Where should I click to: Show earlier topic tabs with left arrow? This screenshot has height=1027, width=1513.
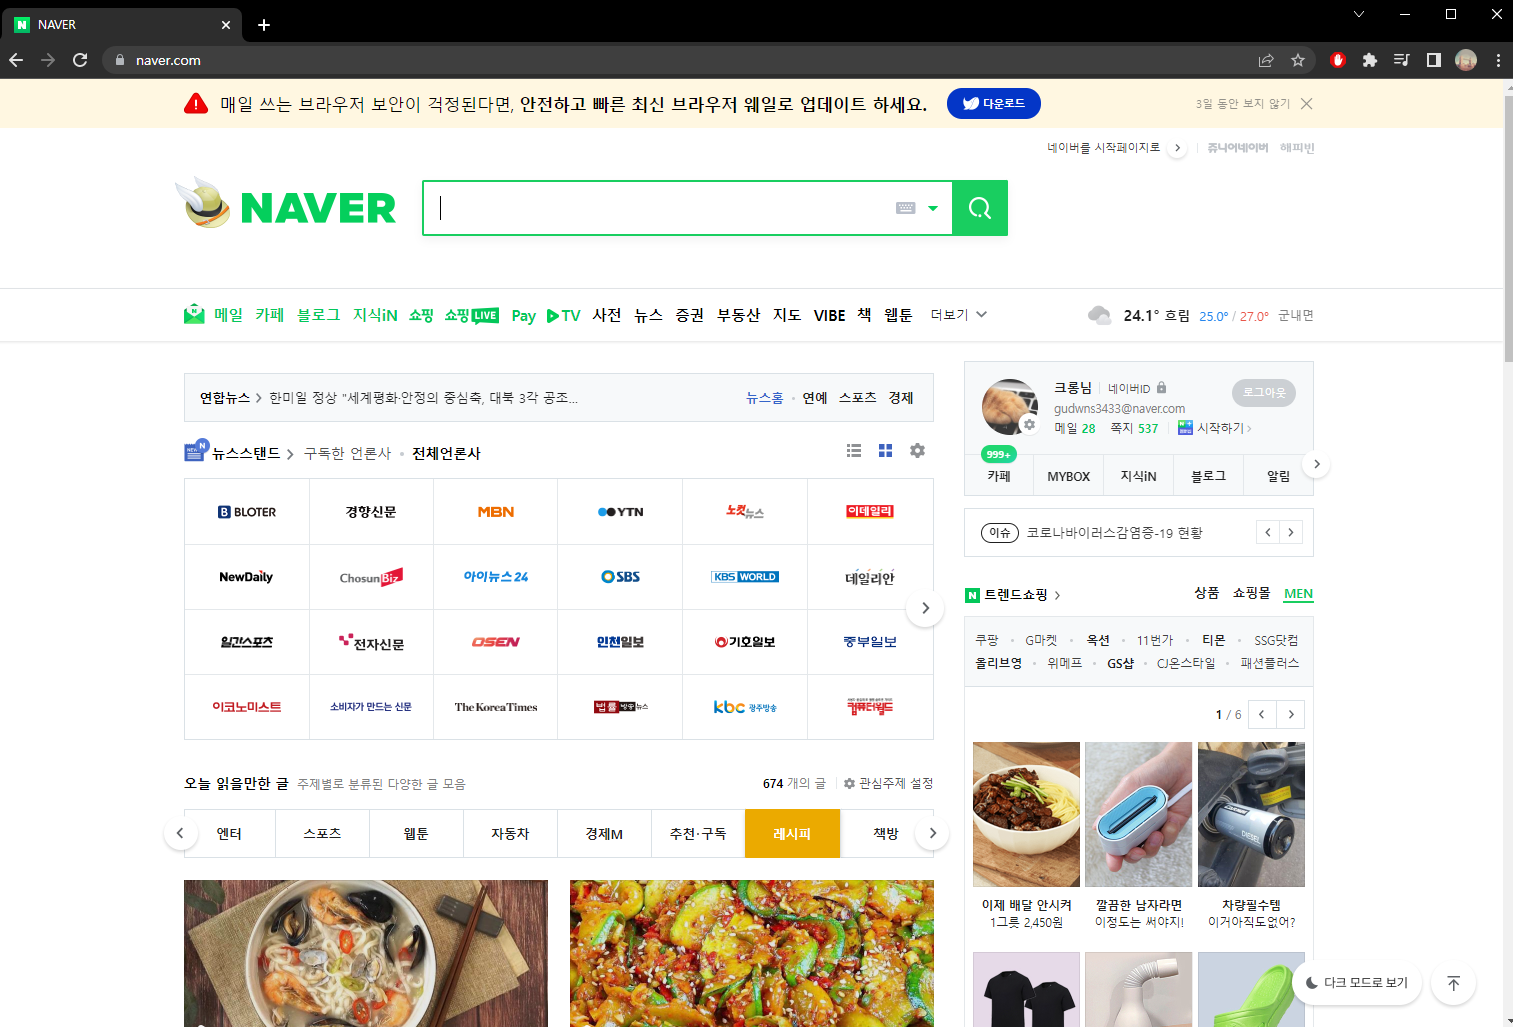coord(180,832)
